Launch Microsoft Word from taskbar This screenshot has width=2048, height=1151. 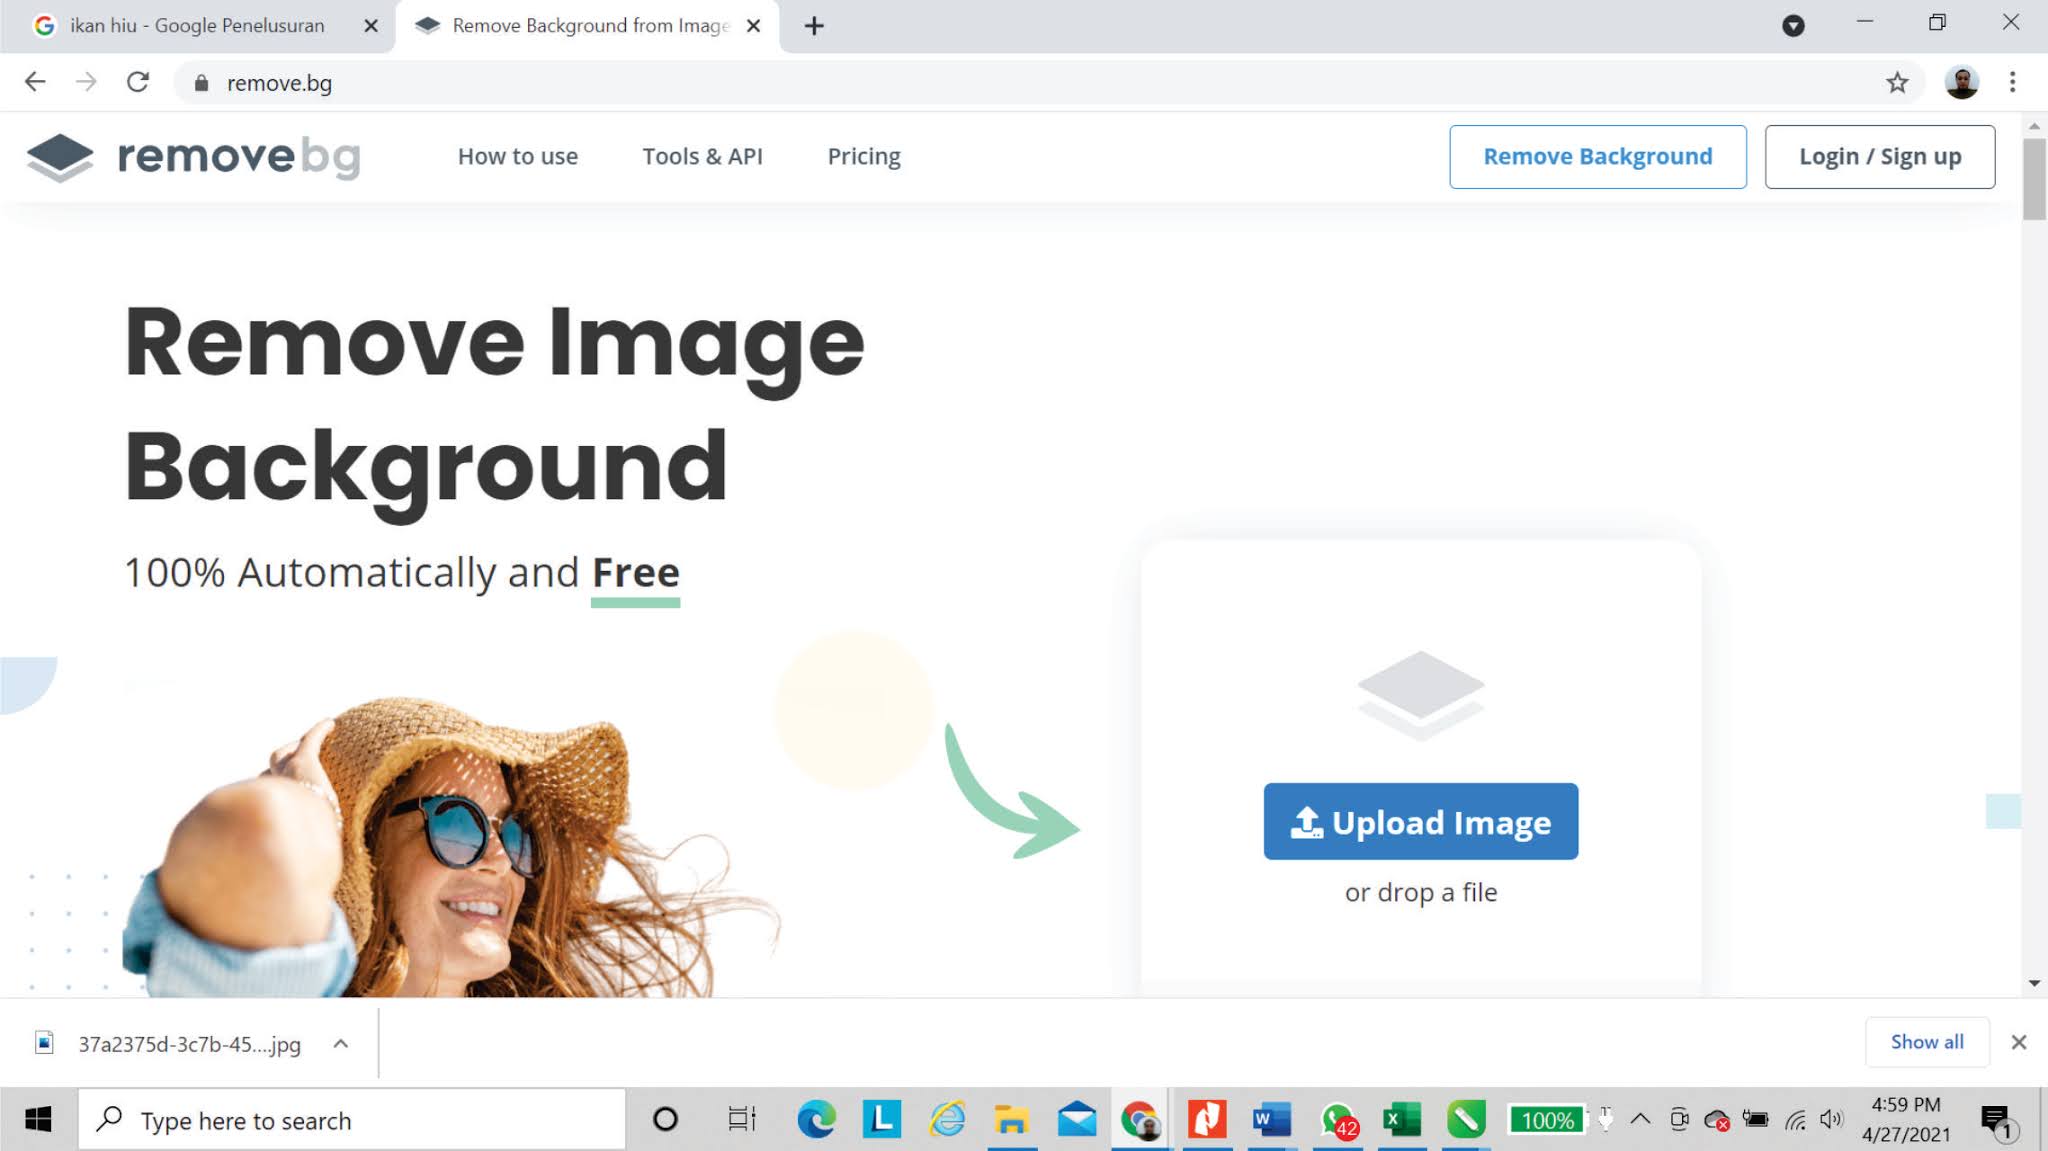pos(1271,1119)
